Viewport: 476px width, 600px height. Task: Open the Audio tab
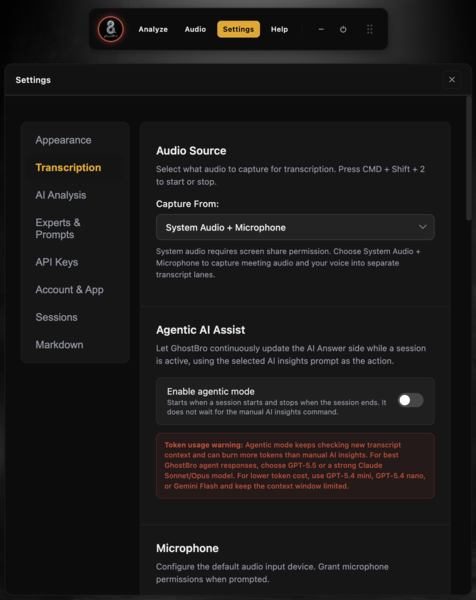click(195, 29)
